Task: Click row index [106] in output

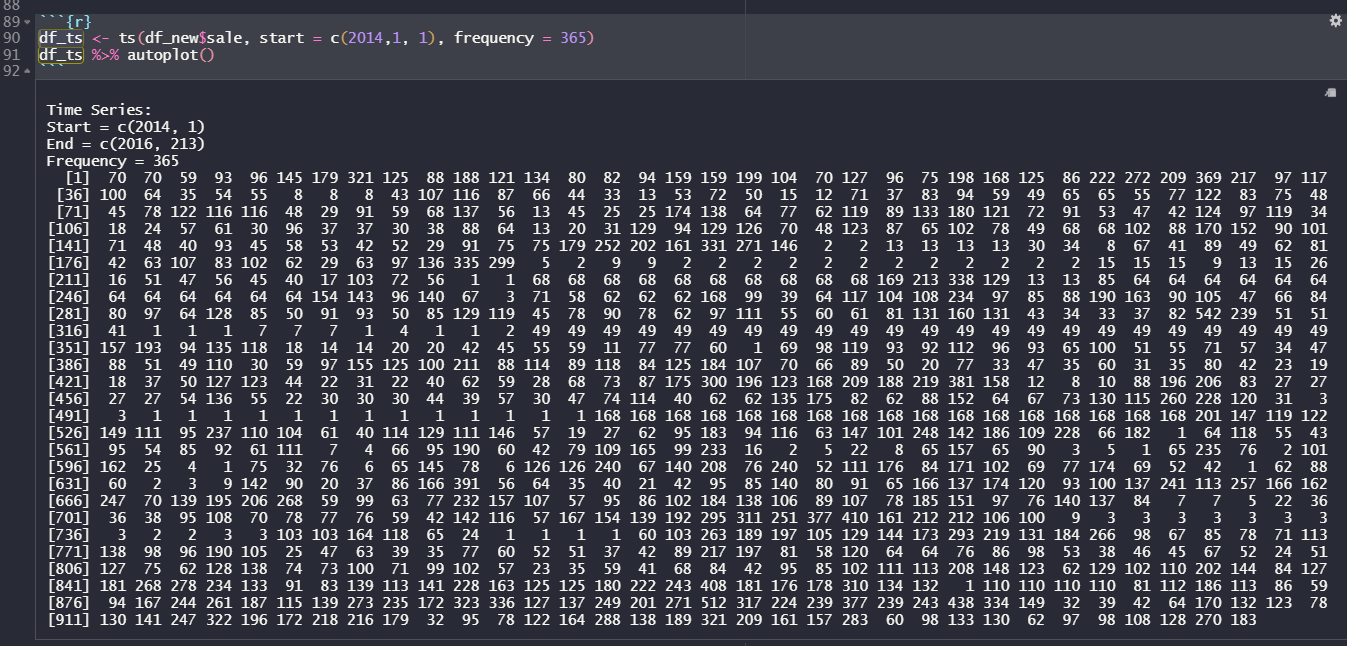Action: click(68, 228)
